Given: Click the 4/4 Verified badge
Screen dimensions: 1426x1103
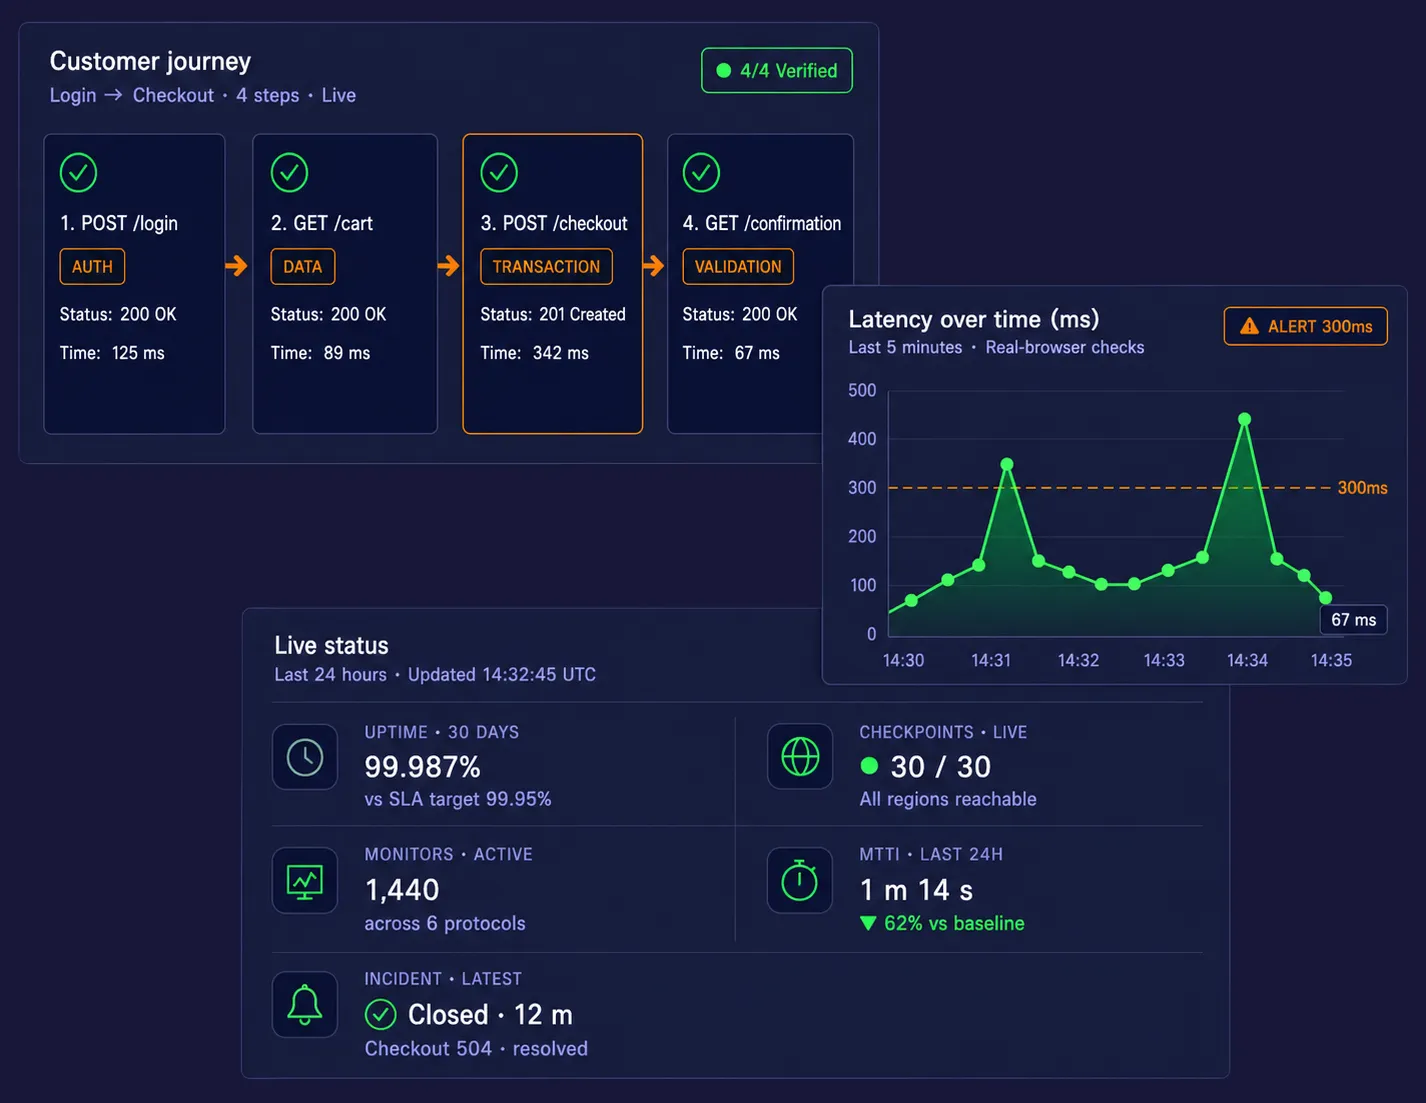Looking at the screenshot, I should 777,71.
